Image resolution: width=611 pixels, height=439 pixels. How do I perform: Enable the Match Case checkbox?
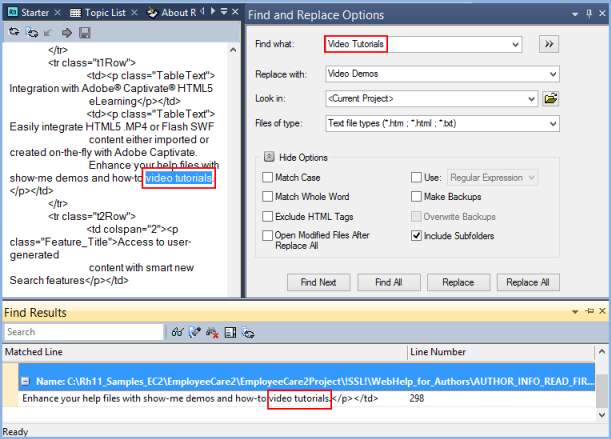268,177
